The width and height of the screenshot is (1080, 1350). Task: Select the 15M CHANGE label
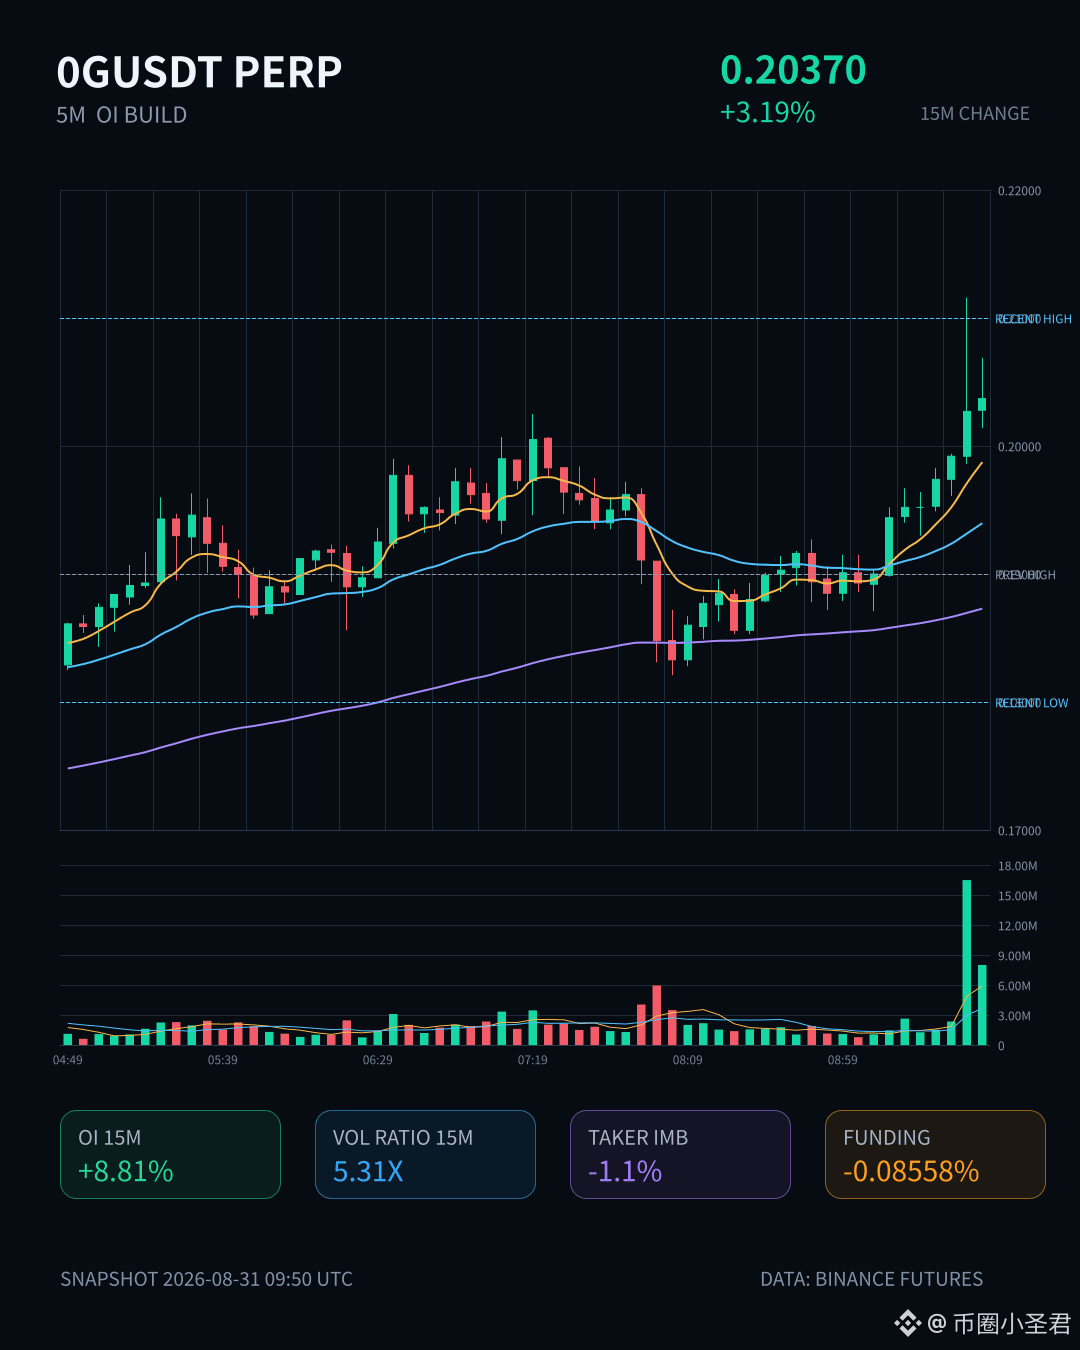(975, 114)
